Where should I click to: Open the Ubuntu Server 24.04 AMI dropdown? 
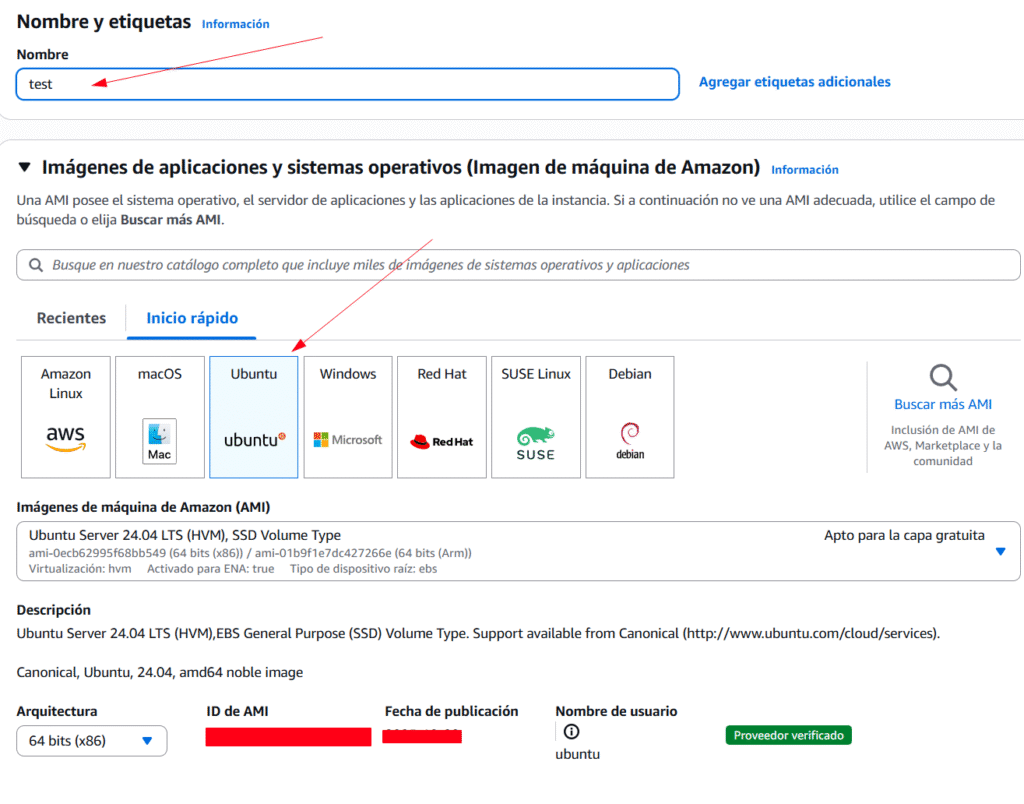tap(519, 551)
